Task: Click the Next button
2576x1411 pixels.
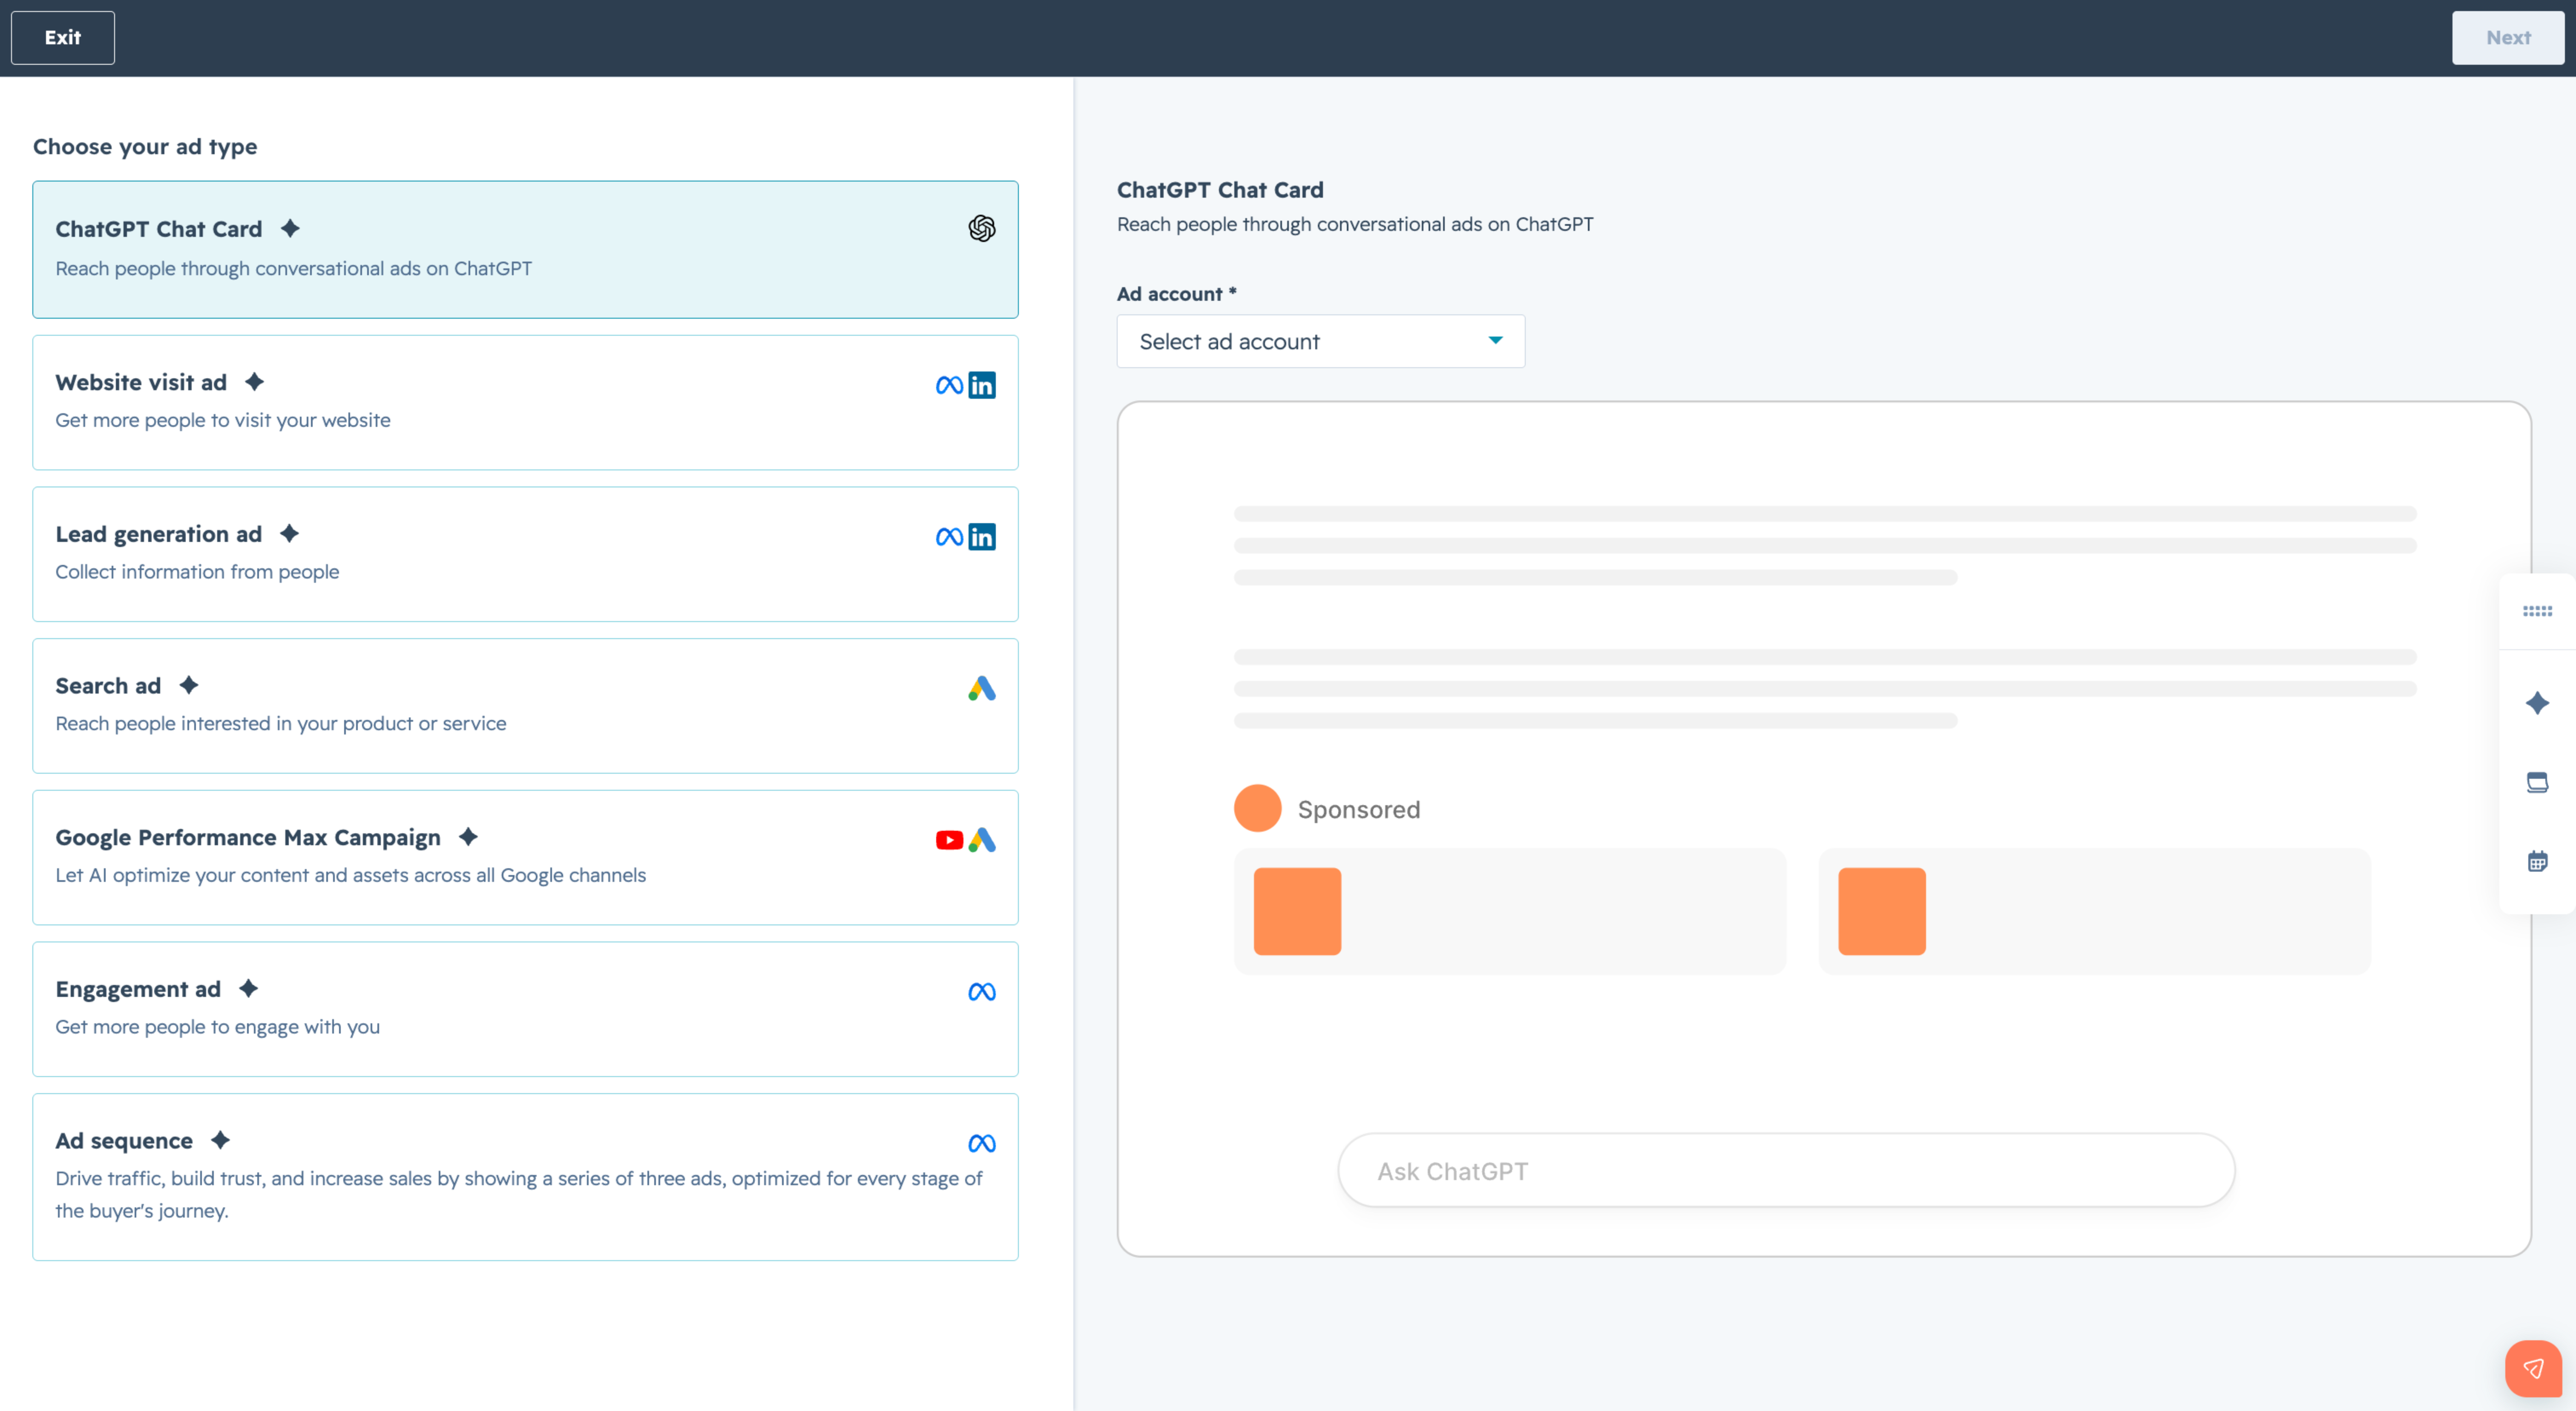Action: coord(2507,38)
